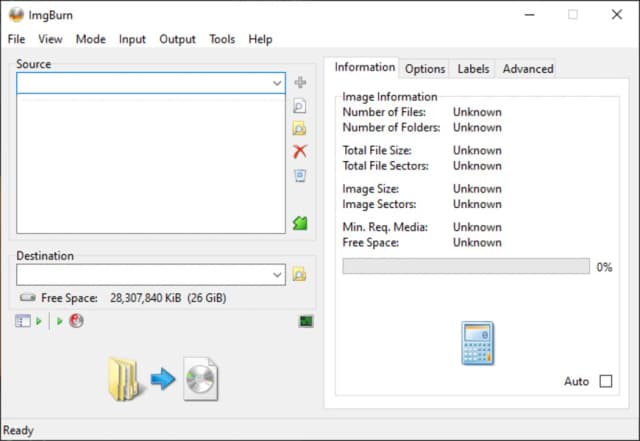Open the Tools menu
Viewport: 640px width, 441px height.
[x=222, y=39]
